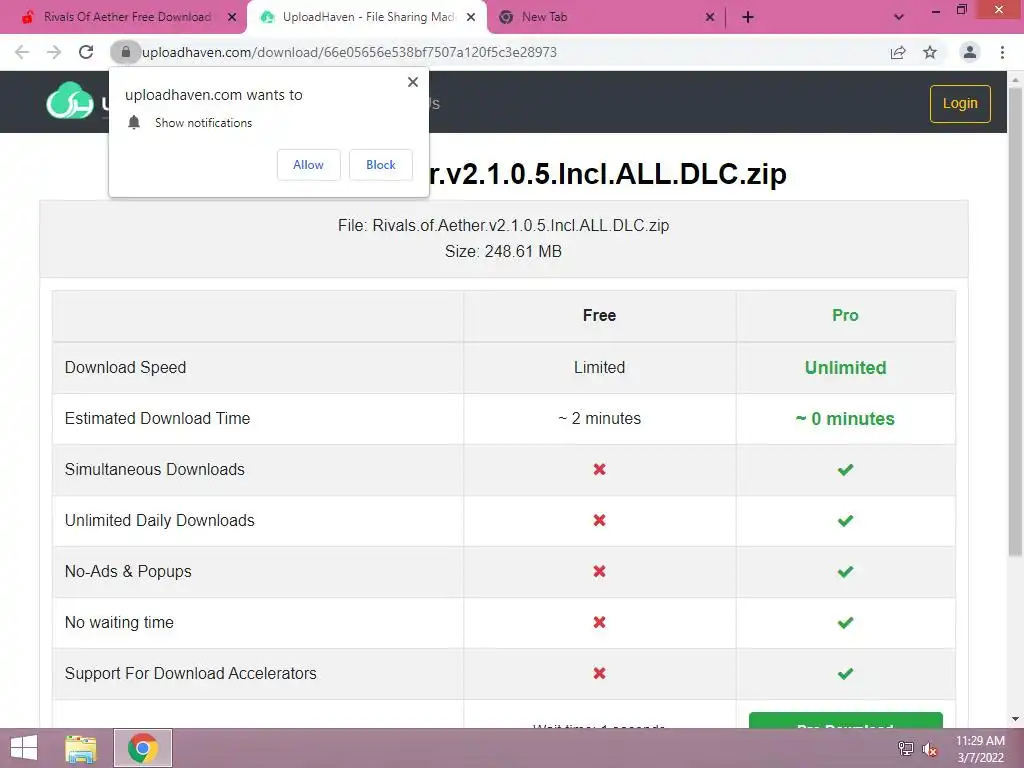Click red X for Unlimited Daily Downloads

[600, 520]
